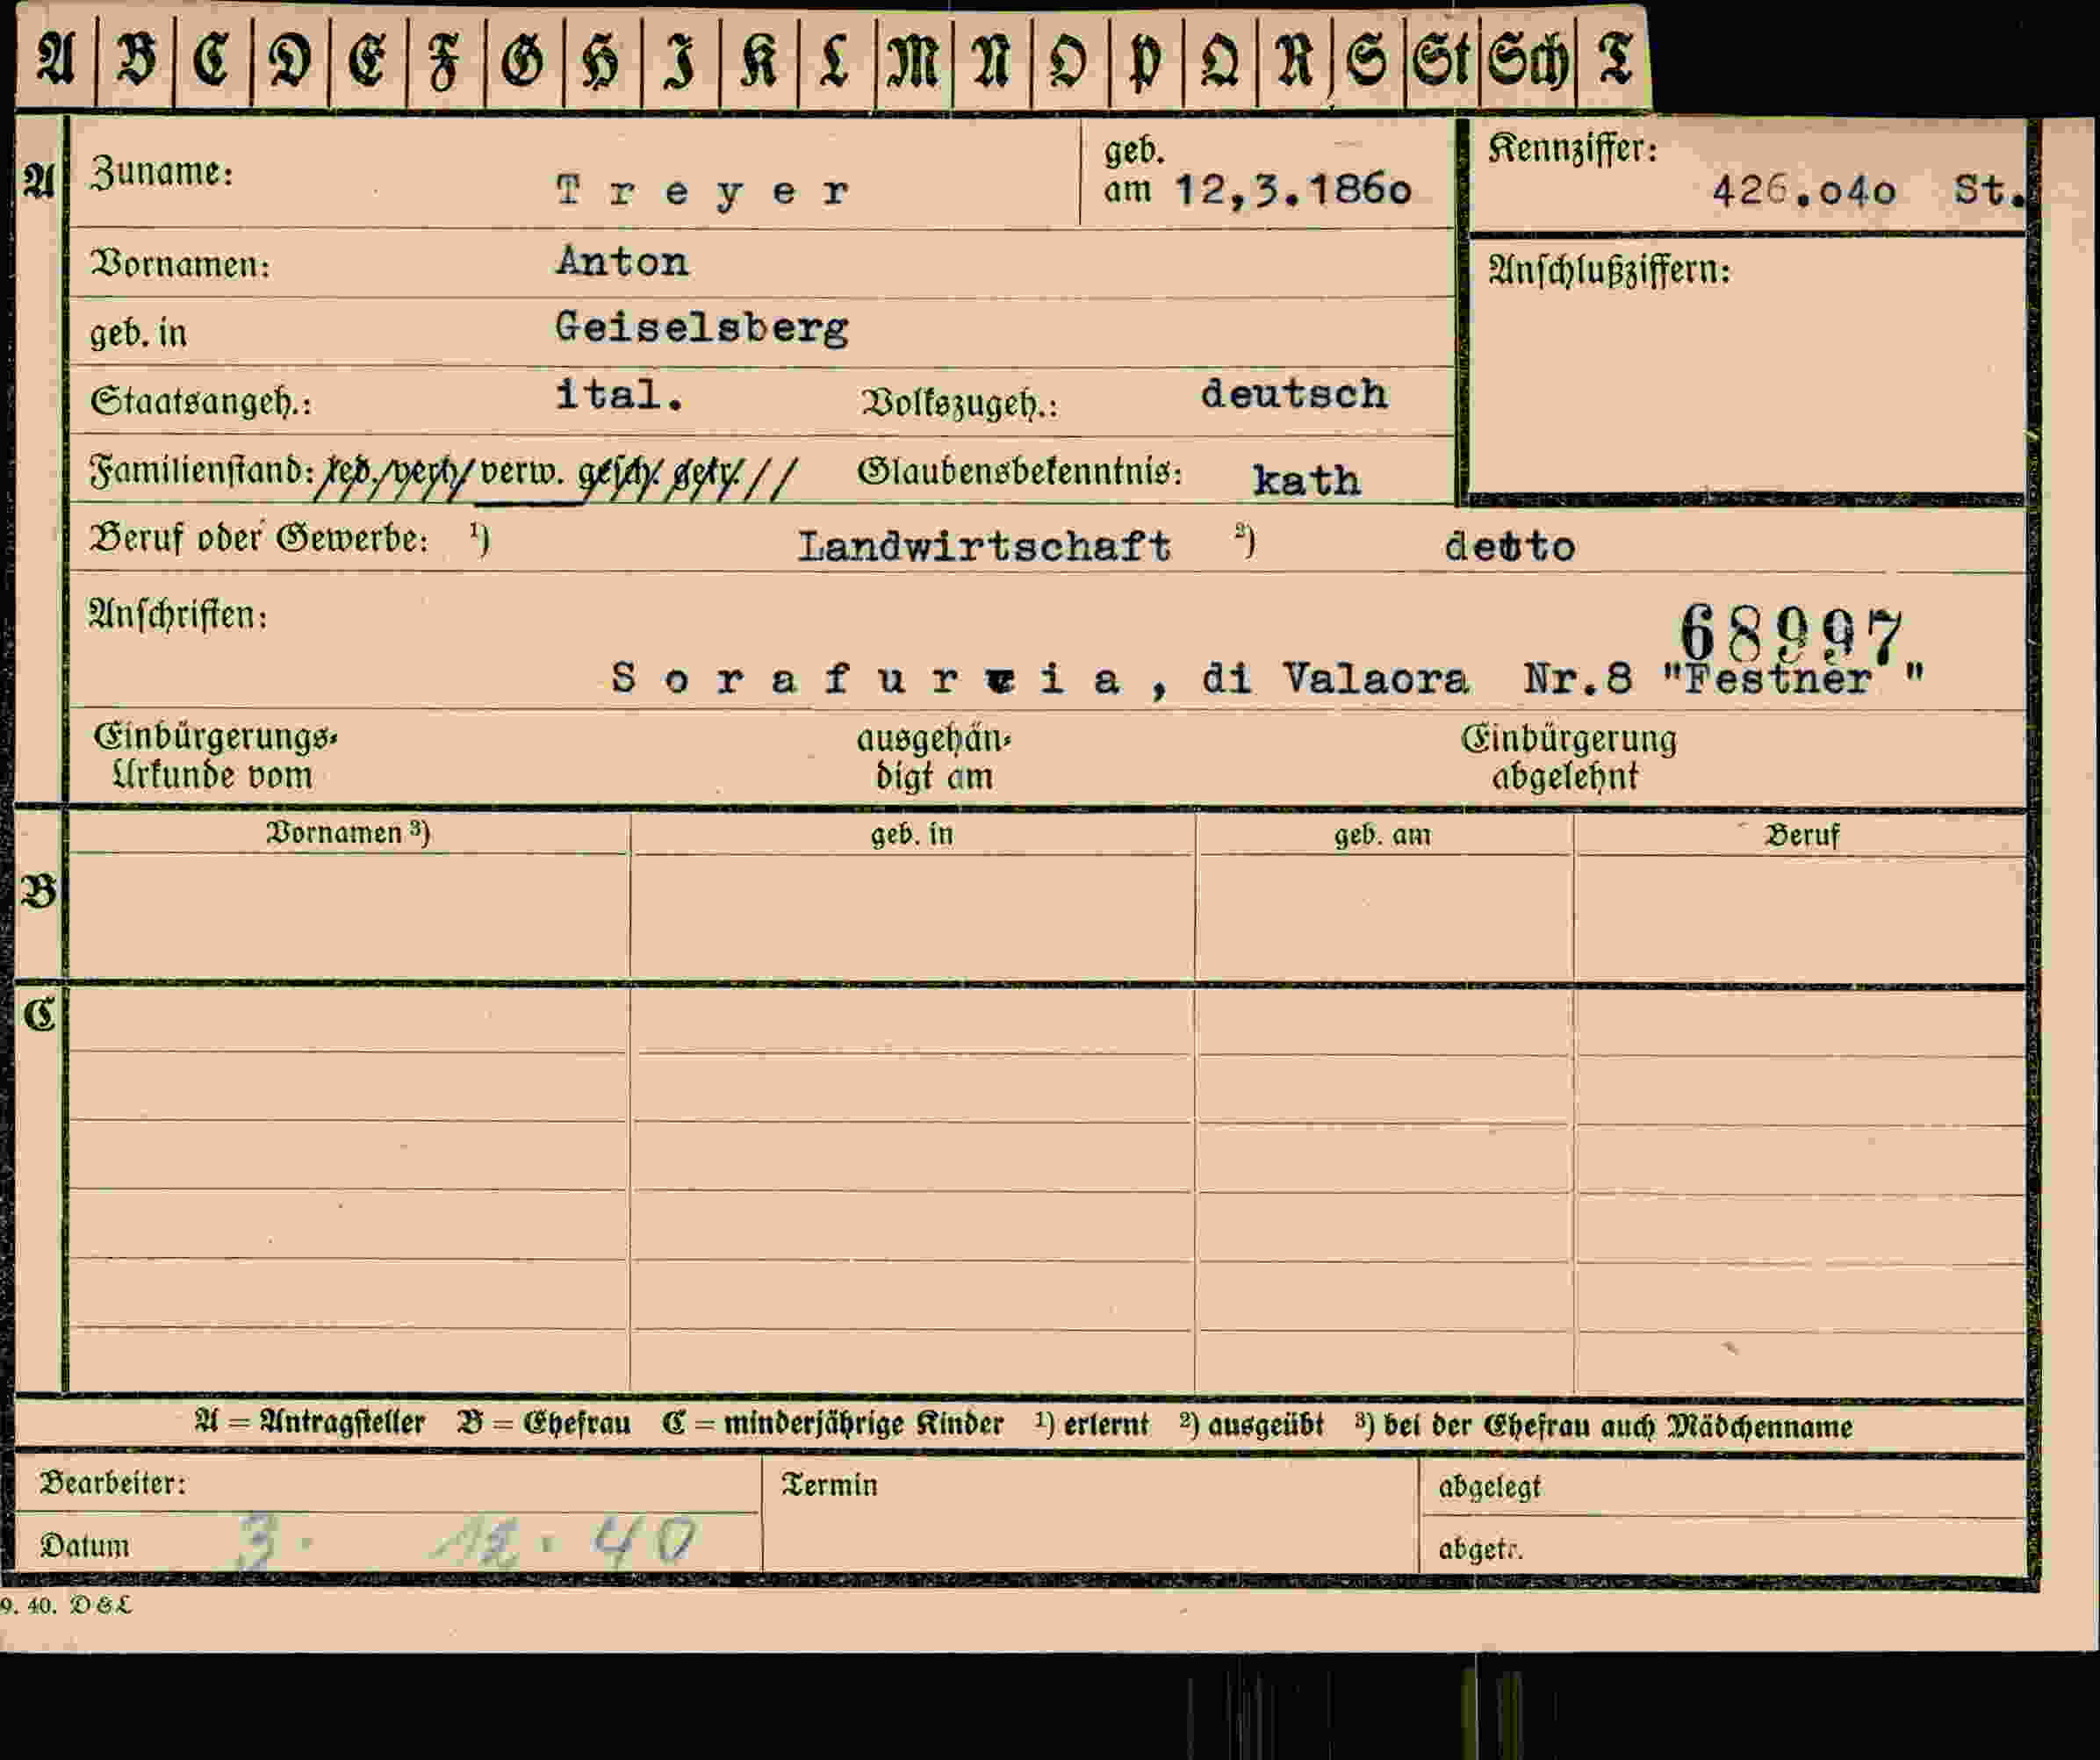Click the Einbürgerung abgelehnt label
This screenshot has width=2100, height=1760.
coord(1568,758)
